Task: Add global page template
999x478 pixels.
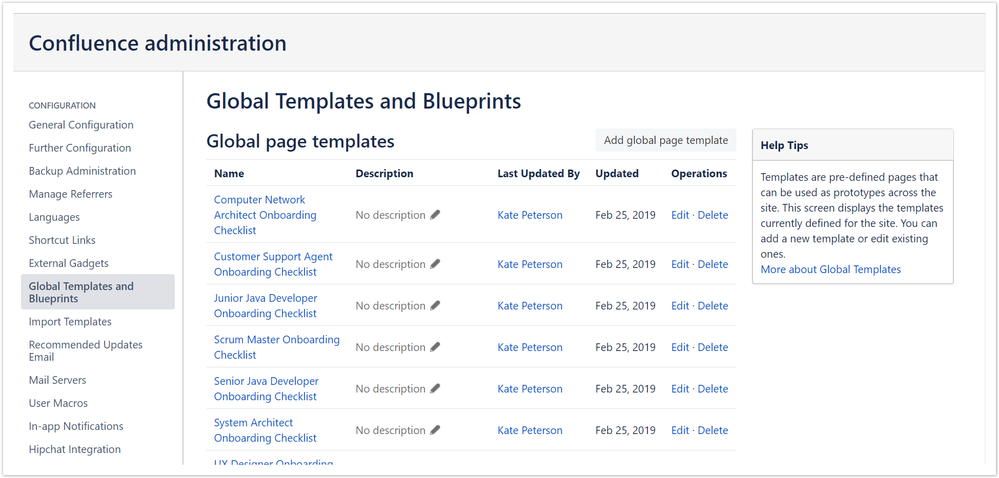Action: tap(666, 140)
